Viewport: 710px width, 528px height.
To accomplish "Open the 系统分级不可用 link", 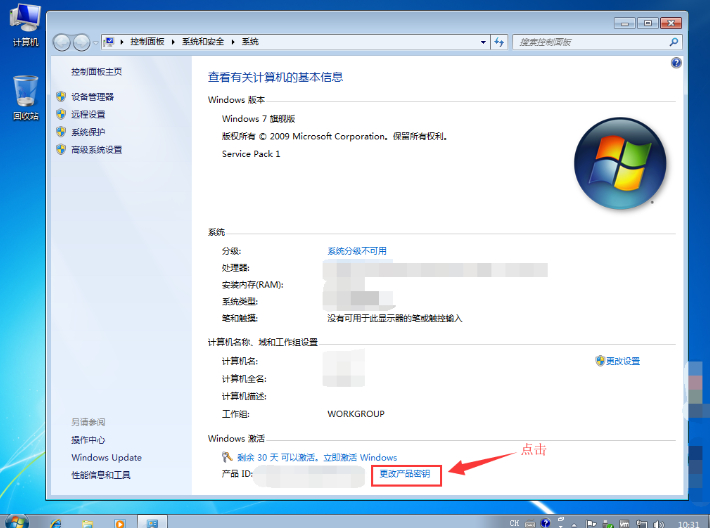I will (x=357, y=251).
